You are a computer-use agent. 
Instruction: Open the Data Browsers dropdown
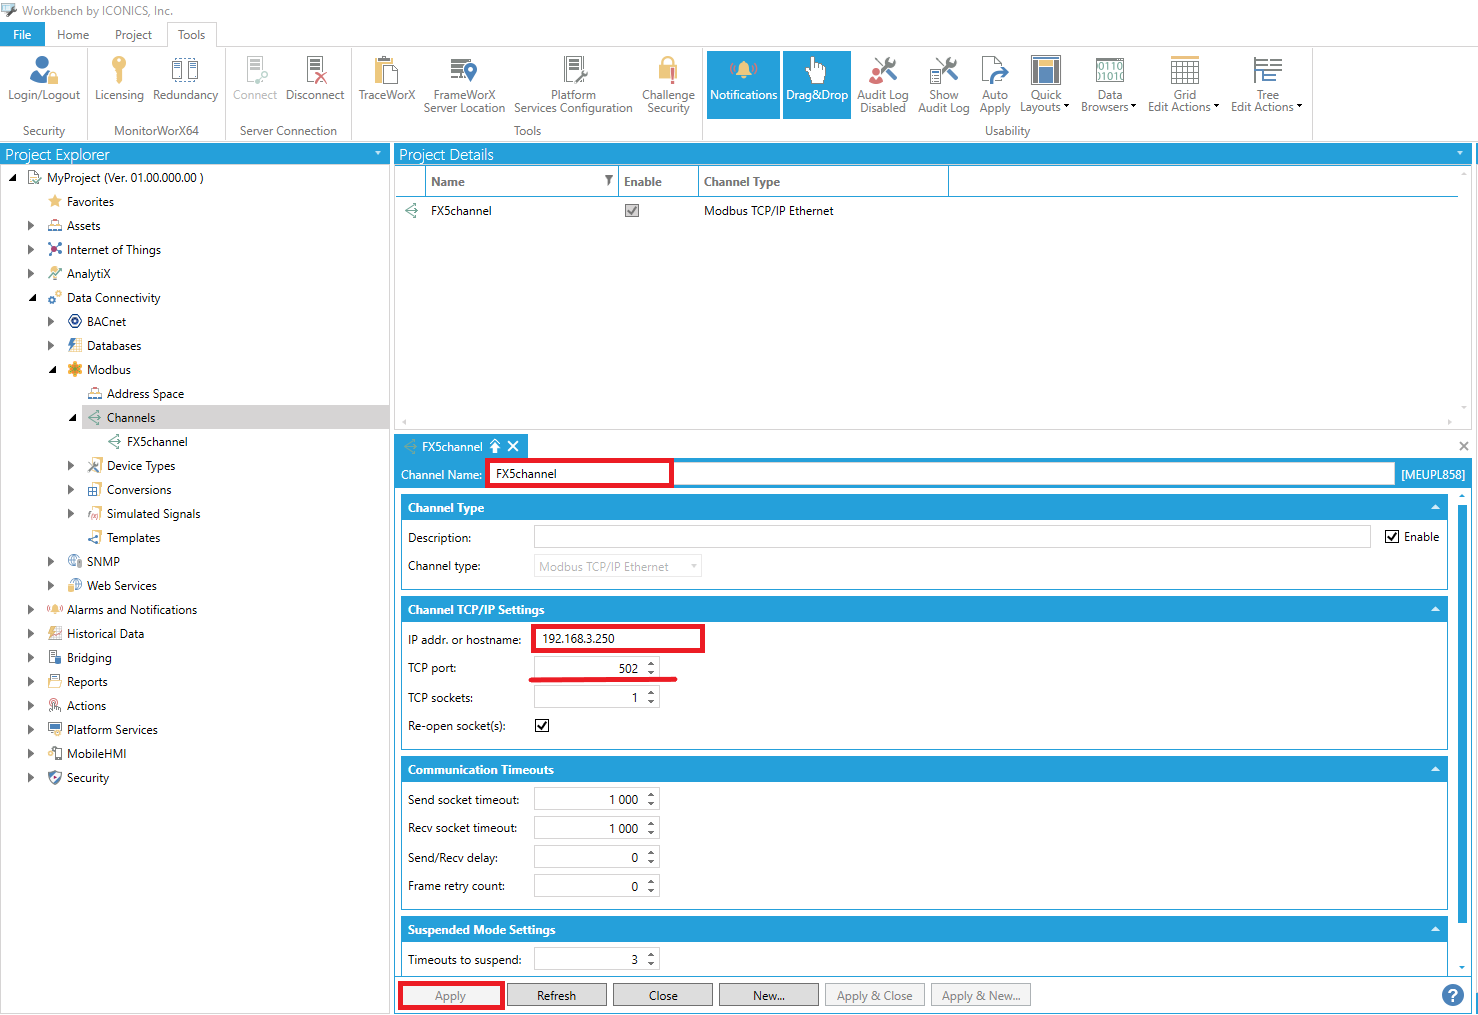tap(1109, 85)
